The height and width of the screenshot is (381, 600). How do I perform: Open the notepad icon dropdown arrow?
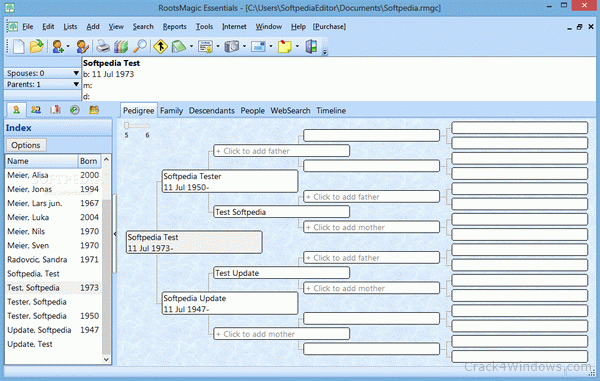[191, 47]
